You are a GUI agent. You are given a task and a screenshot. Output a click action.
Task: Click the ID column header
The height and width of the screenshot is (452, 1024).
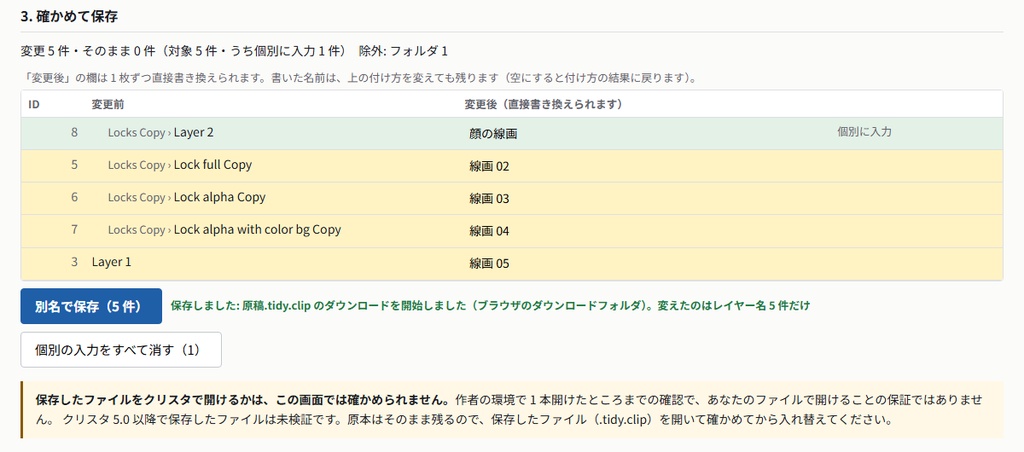tap(34, 104)
